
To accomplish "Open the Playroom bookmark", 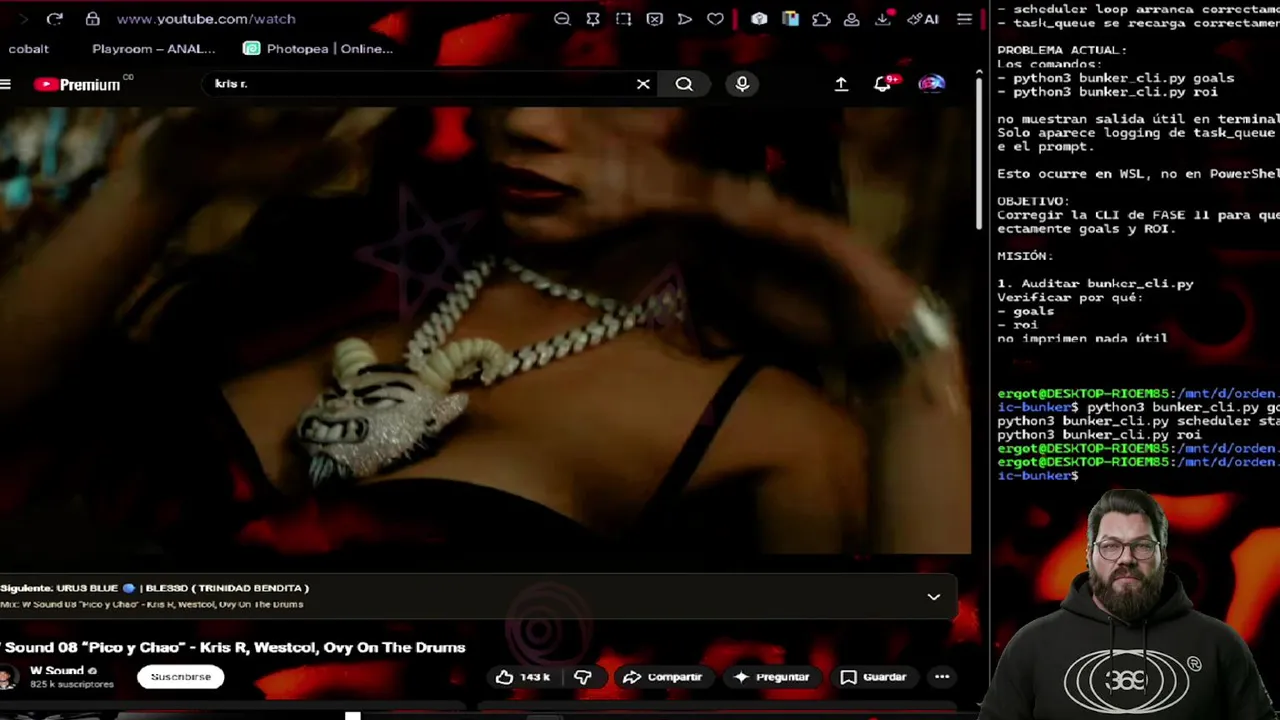I will 154,48.
